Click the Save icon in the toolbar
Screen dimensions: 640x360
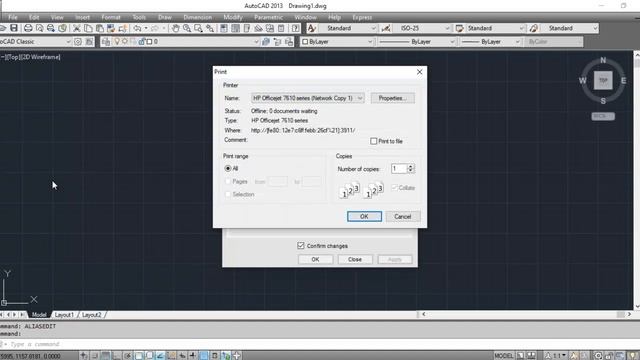[14, 28]
